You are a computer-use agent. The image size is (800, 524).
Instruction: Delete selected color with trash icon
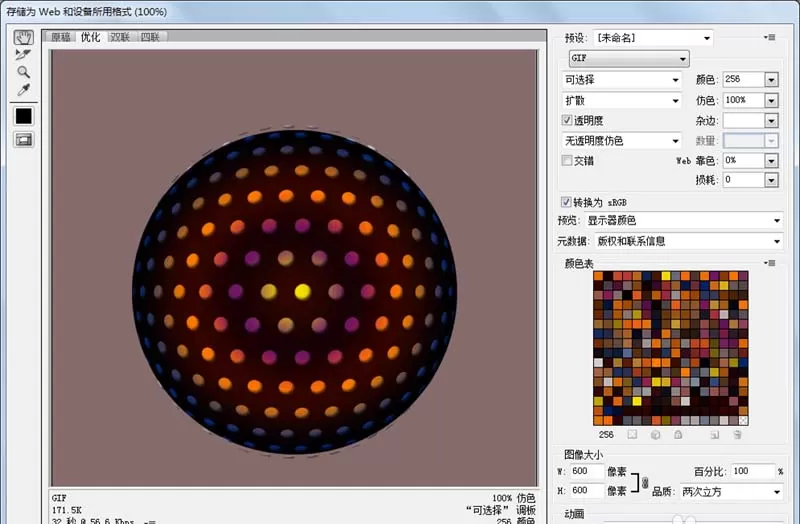point(737,435)
